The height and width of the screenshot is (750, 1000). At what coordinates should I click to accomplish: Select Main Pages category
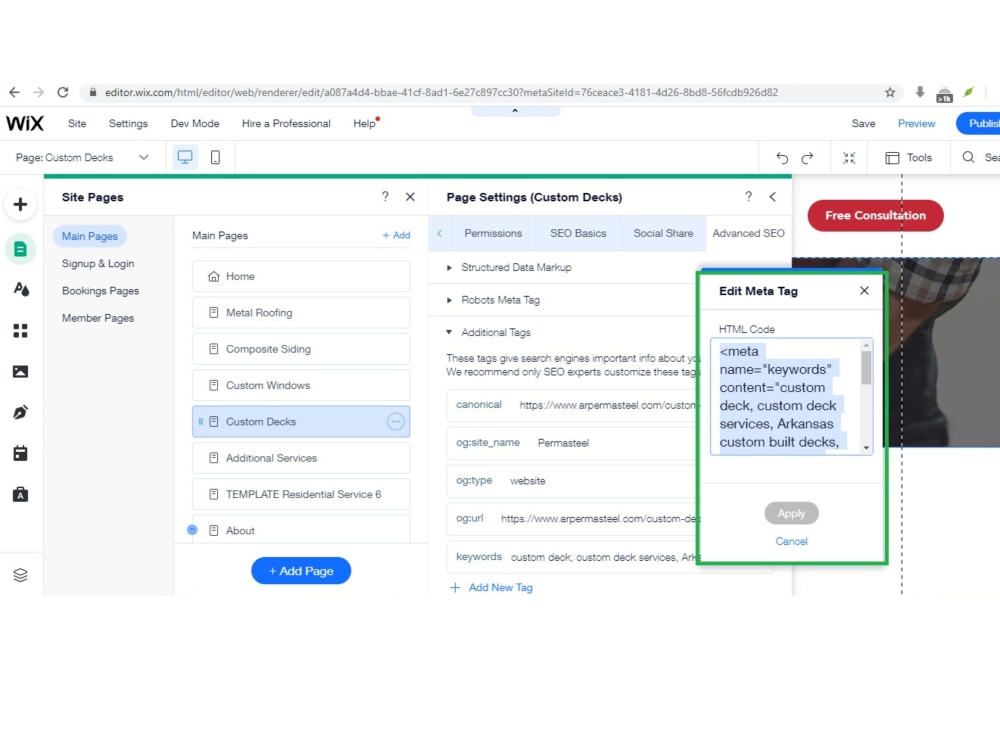pyautogui.click(x=90, y=236)
